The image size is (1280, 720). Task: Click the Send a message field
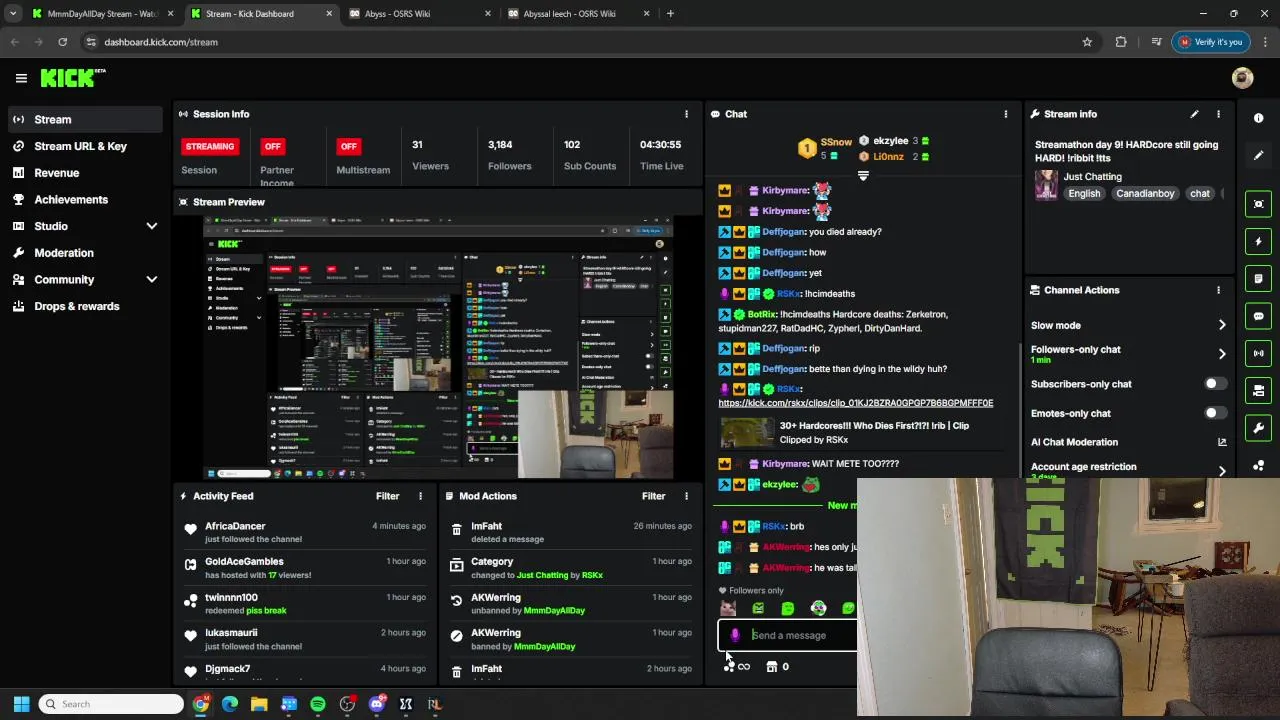(x=789, y=635)
